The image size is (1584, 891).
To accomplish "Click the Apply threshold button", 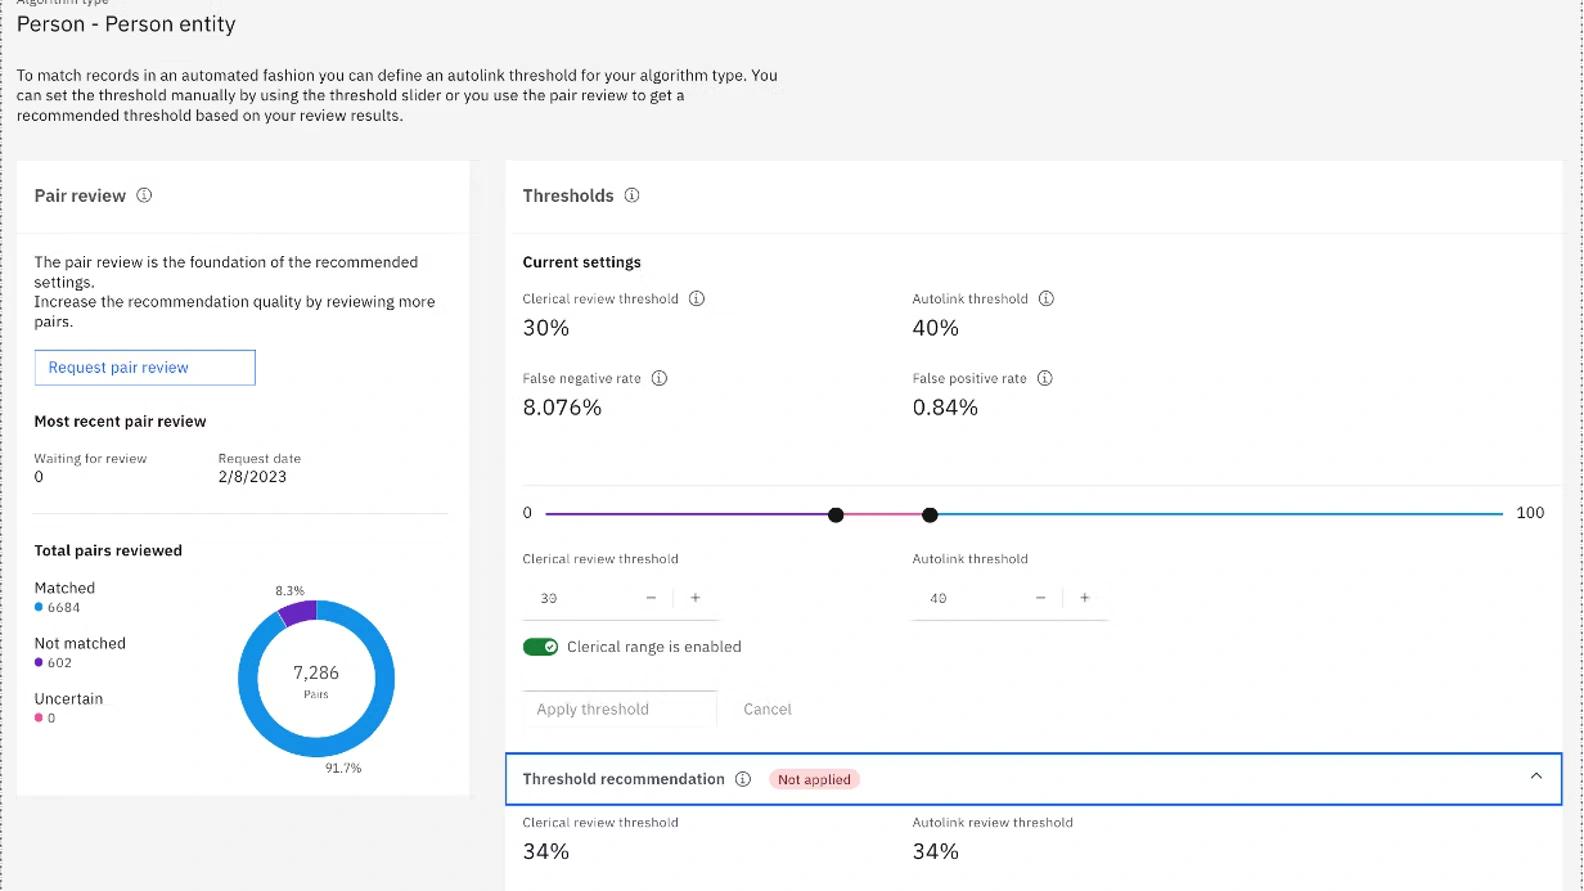I will [x=619, y=709].
